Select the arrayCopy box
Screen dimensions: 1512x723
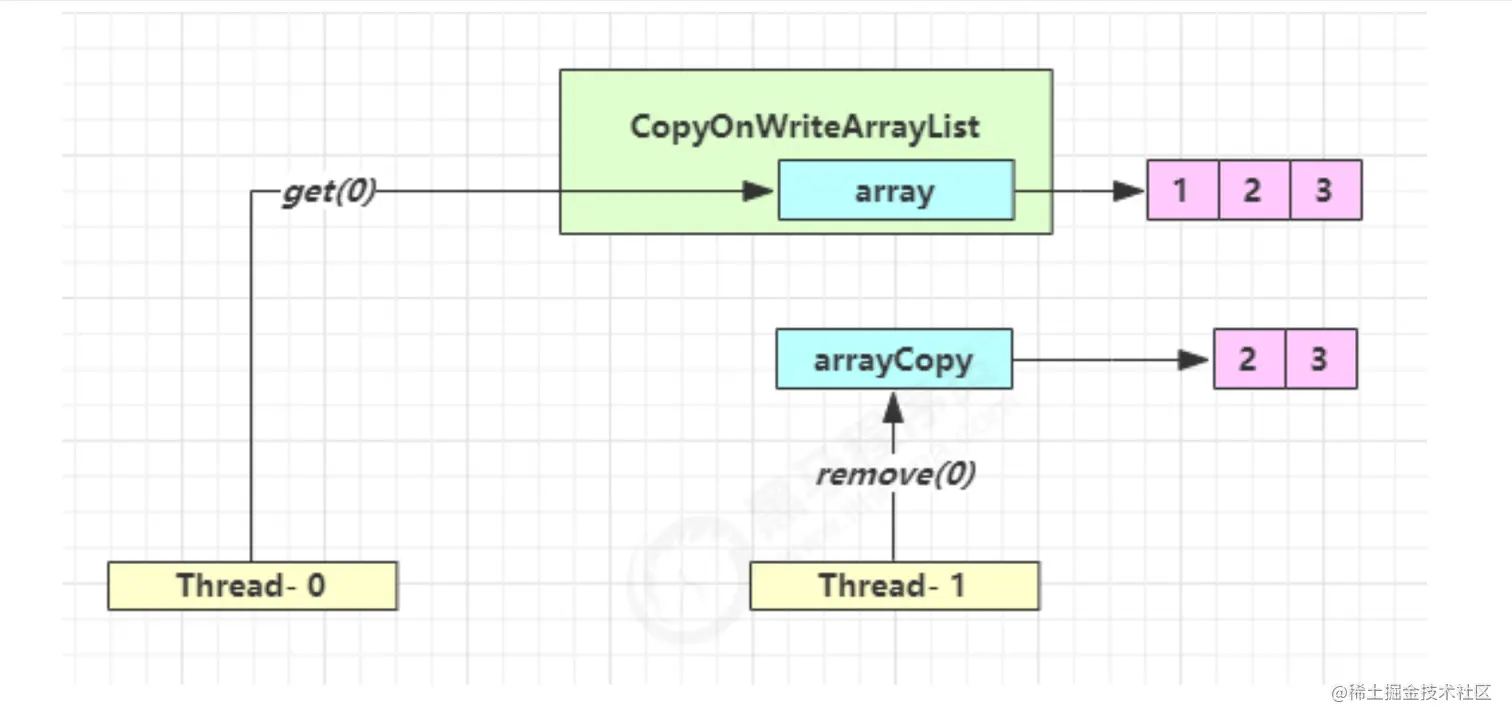[894, 359]
